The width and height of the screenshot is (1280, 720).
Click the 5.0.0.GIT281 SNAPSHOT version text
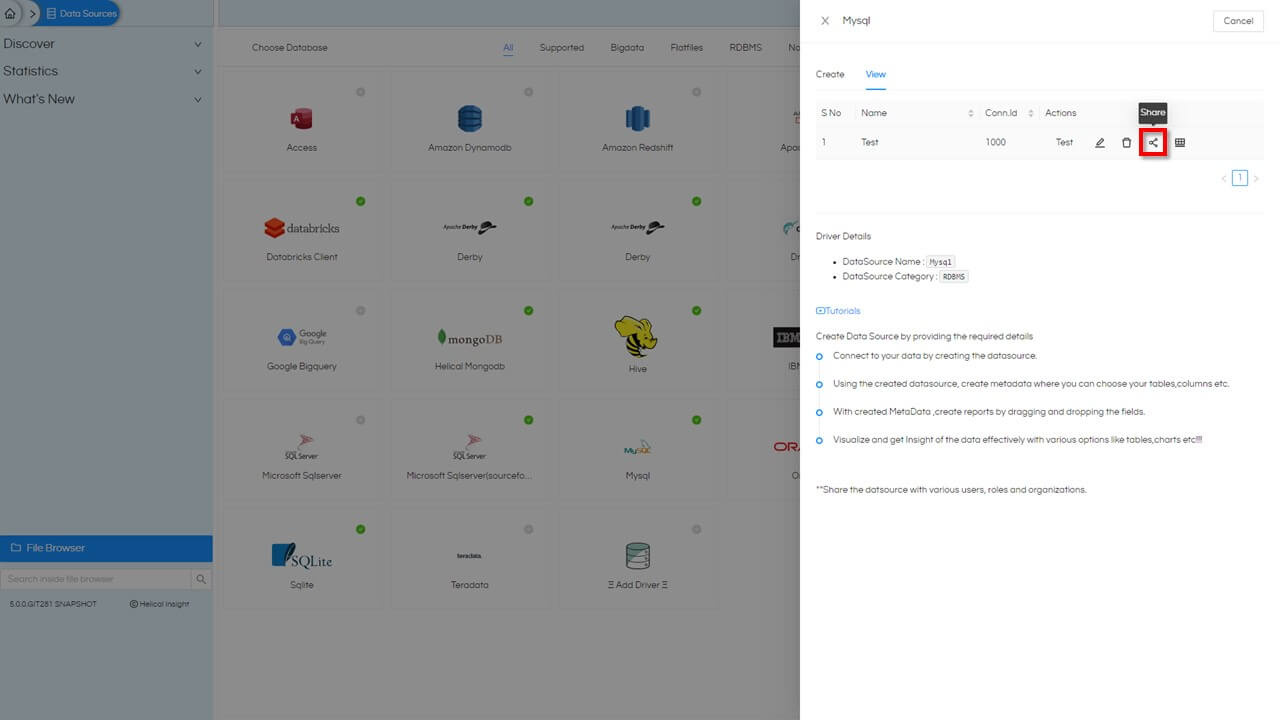(x=53, y=604)
